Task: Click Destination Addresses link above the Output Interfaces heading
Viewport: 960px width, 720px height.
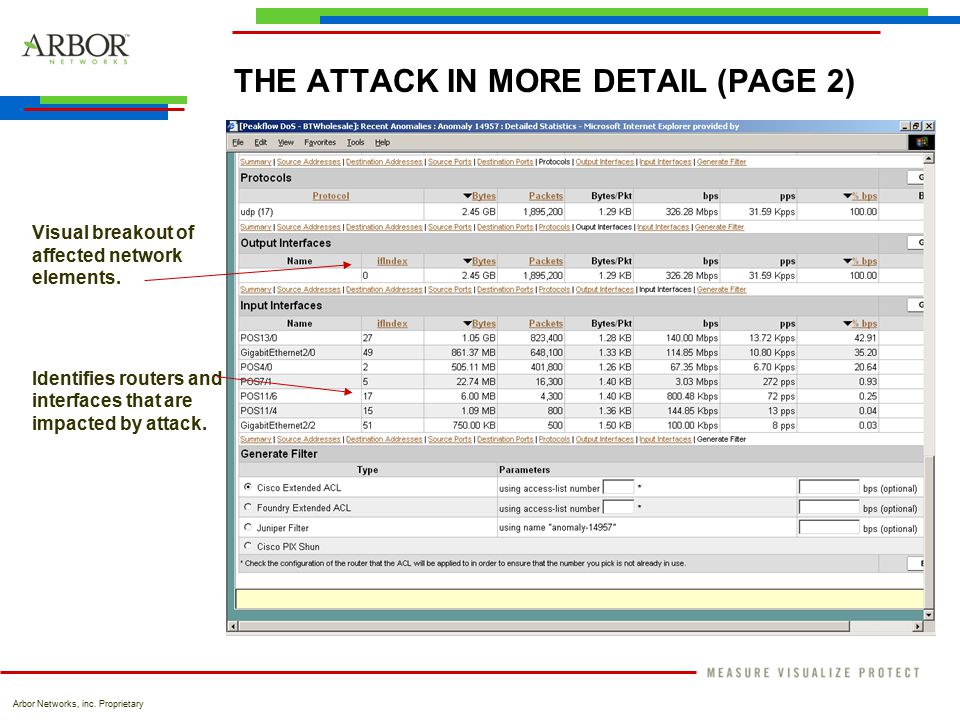Action: coord(384,227)
